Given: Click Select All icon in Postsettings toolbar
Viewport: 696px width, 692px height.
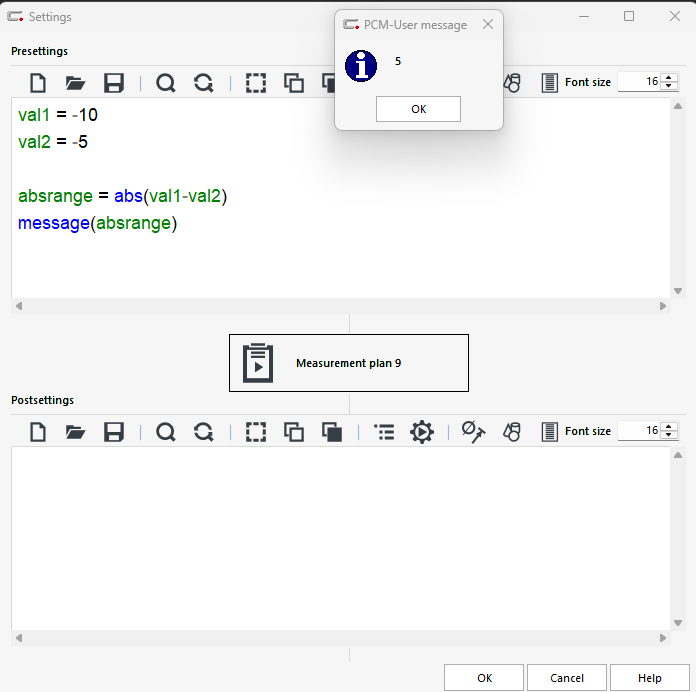Looking at the screenshot, I should tap(256, 432).
